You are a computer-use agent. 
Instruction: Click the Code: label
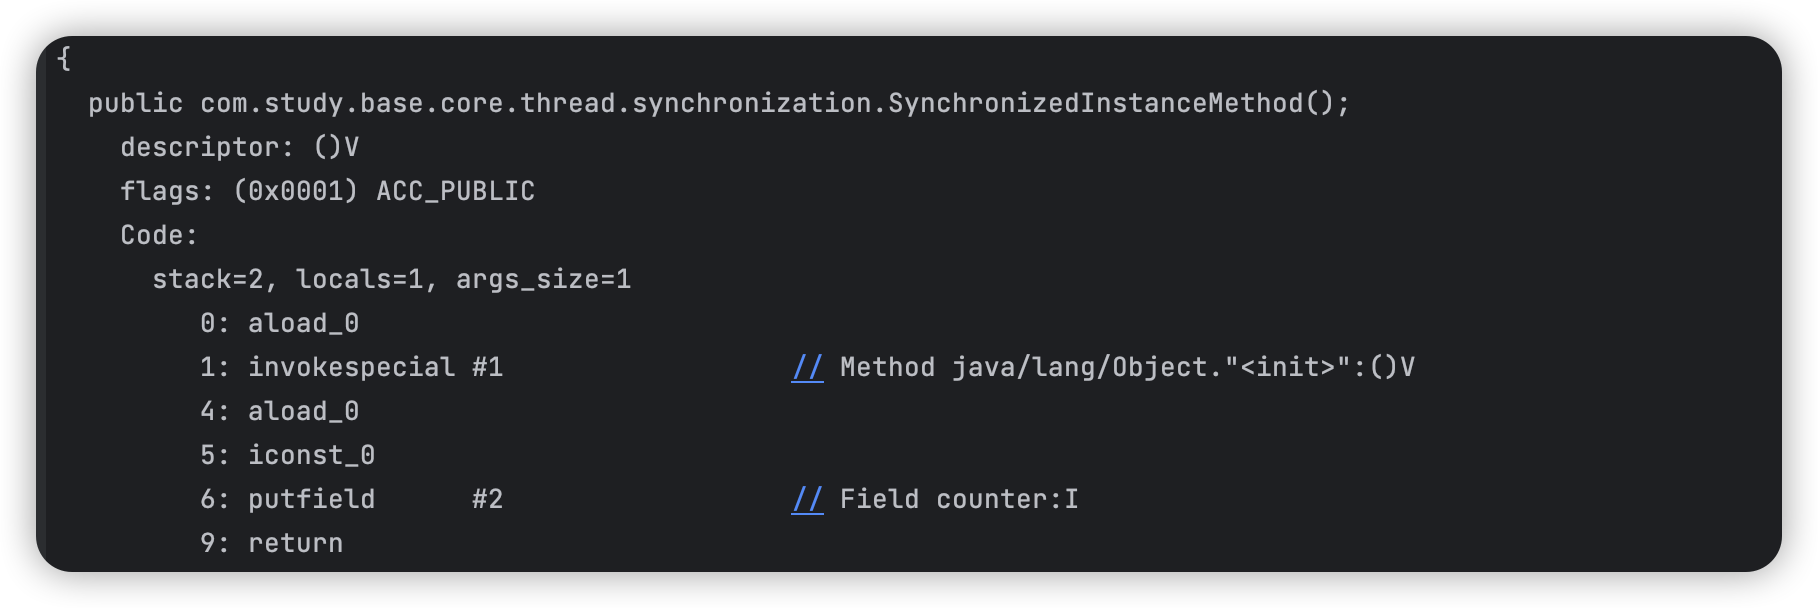click(x=159, y=235)
